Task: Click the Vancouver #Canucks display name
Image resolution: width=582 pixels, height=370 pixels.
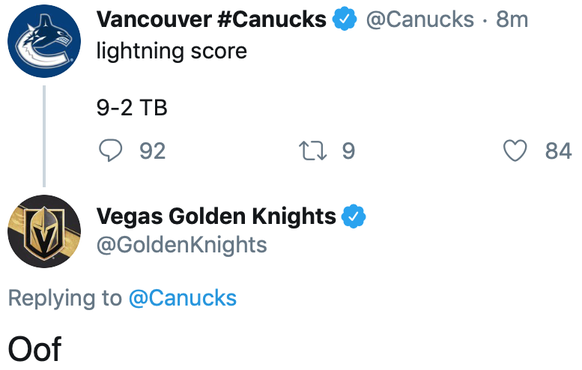Action: click(212, 19)
